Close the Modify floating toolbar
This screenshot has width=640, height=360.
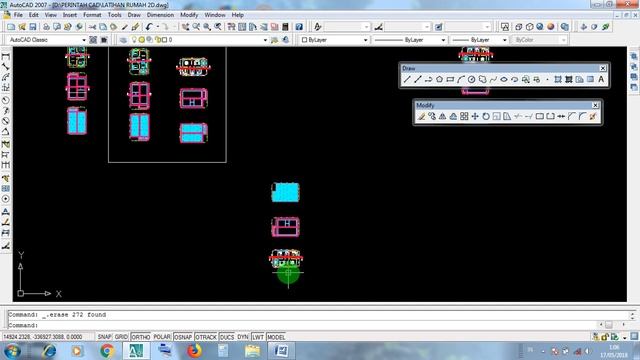click(x=595, y=105)
